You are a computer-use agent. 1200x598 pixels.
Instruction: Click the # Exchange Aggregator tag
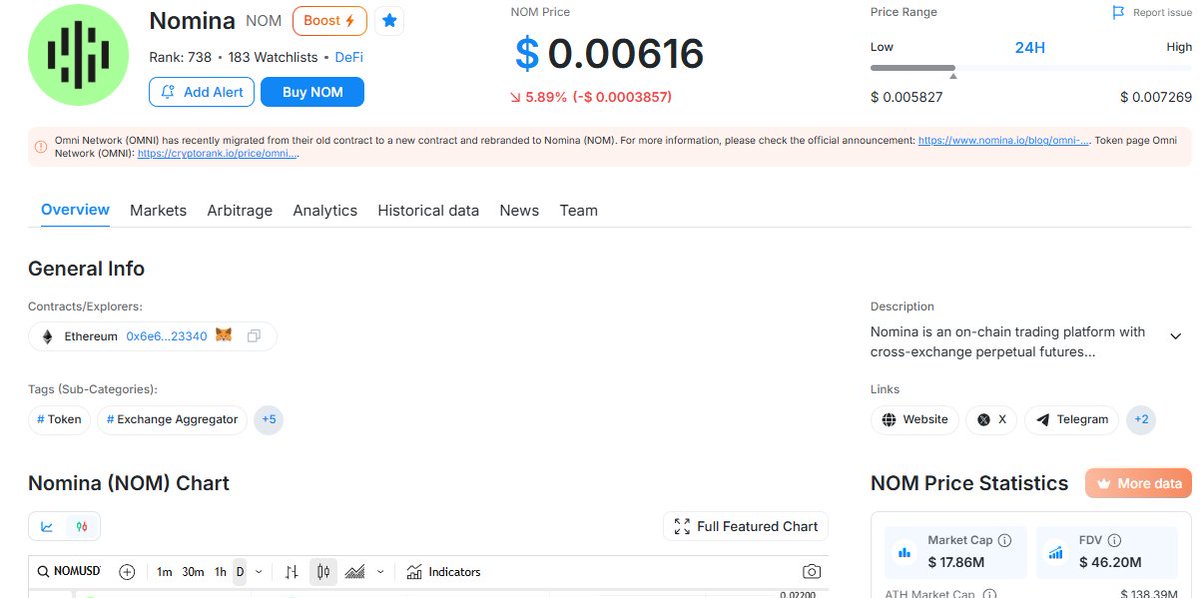(x=172, y=420)
